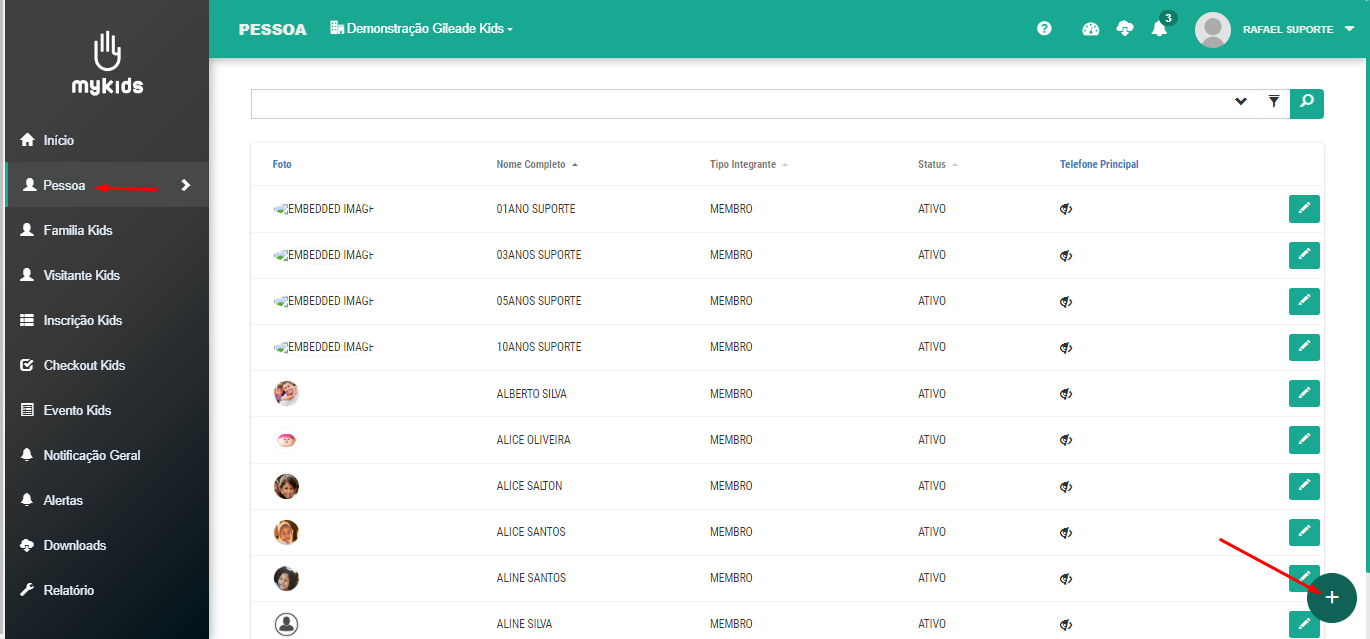Screen dimensions: 1370x639
Task: Click the Foto column header
Action: tap(282, 164)
